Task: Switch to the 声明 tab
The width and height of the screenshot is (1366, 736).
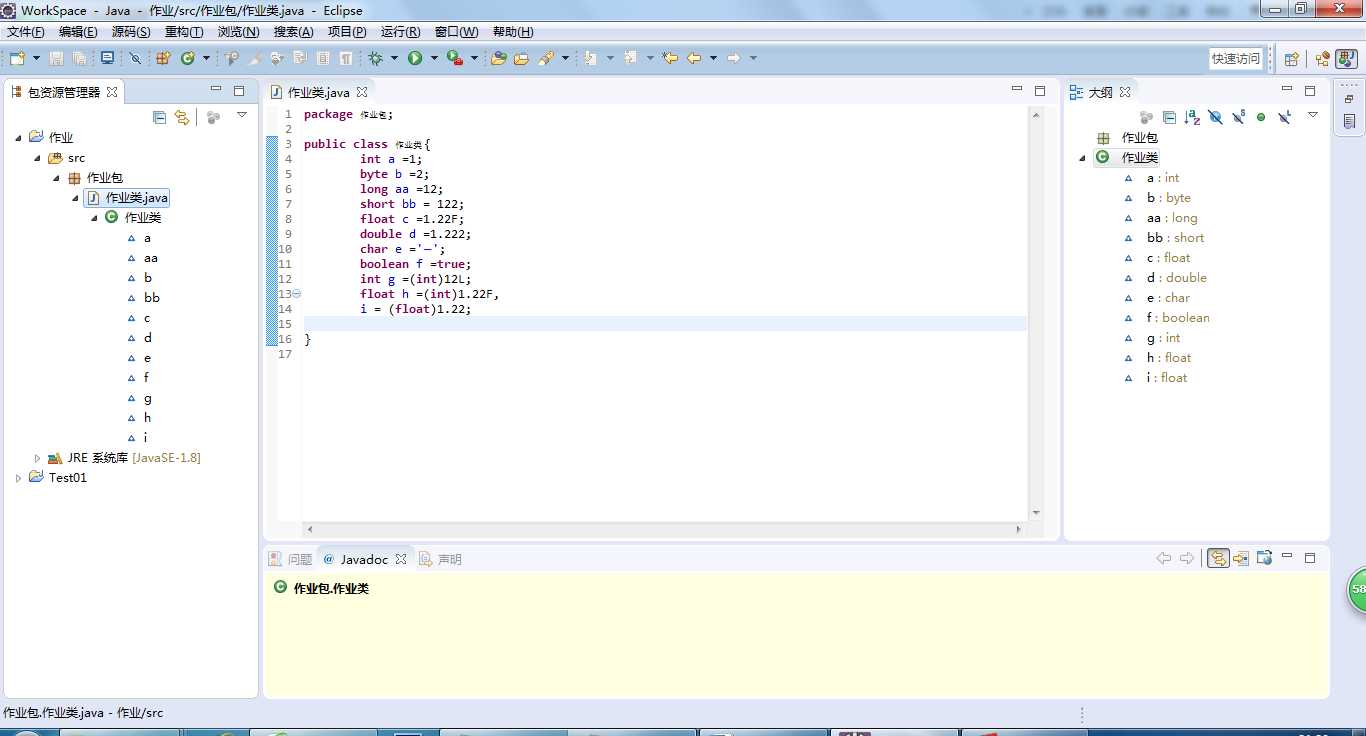Action: pos(441,559)
